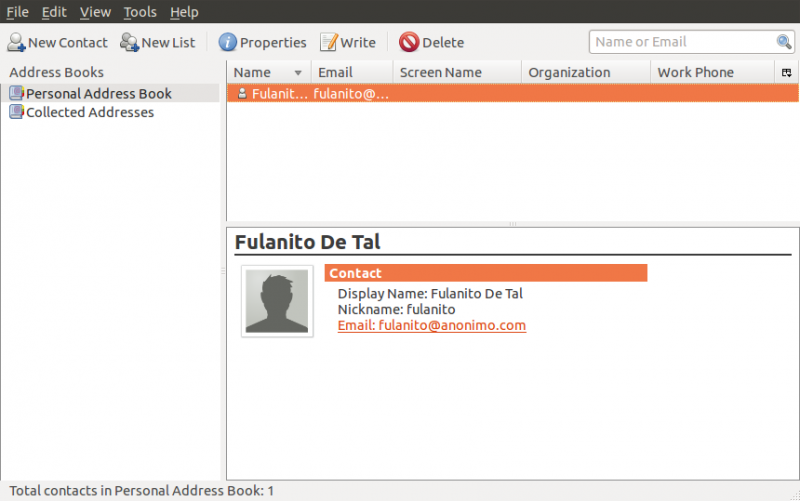Screen dimensions: 800x501
Task: Open the column picker icon
Action: (x=787, y=72)
